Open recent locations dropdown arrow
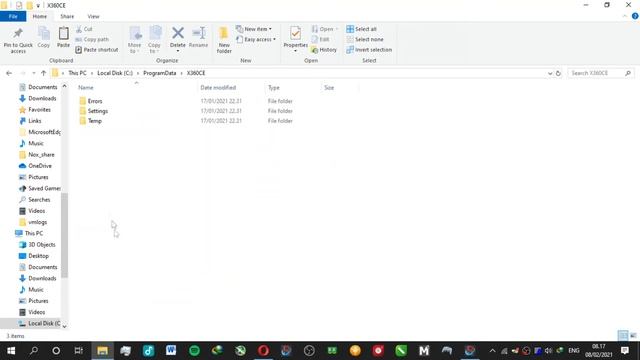 pos(33,73)
